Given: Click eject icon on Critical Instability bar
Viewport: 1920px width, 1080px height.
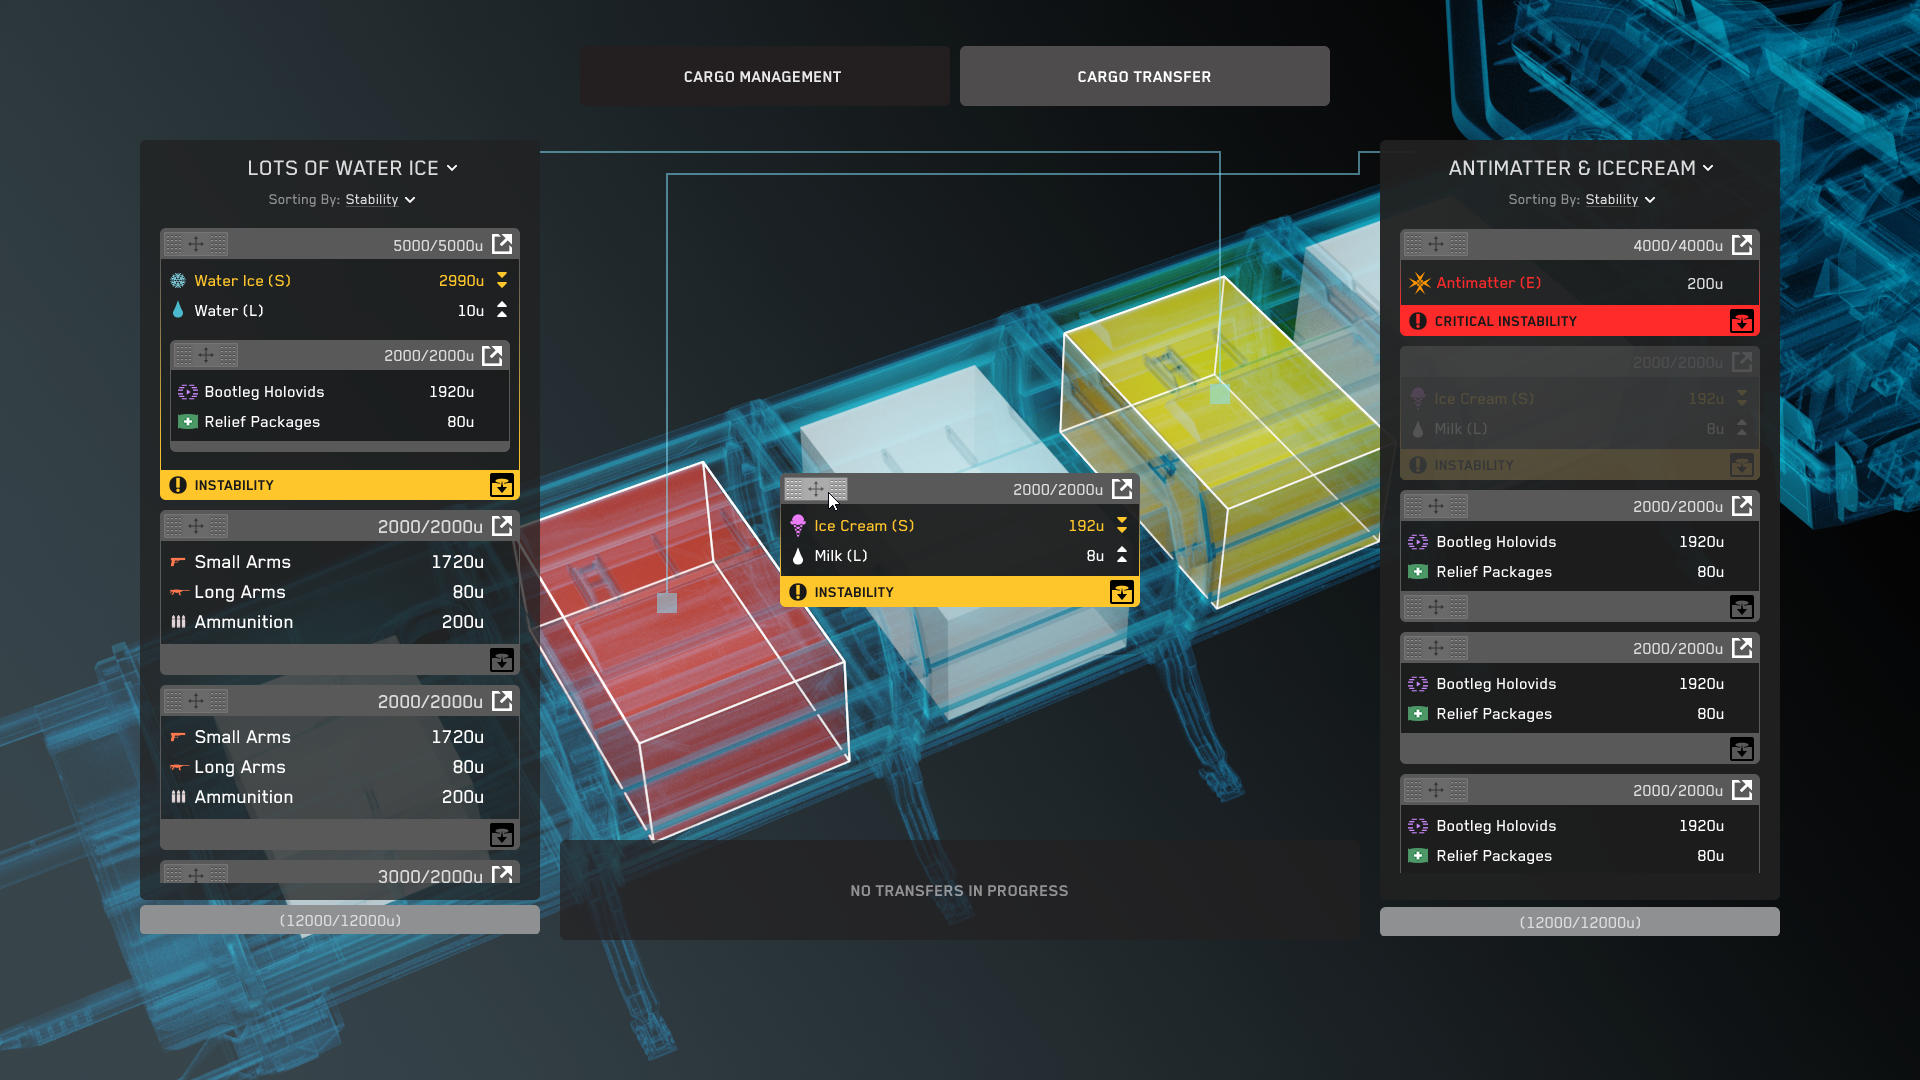Looking at the screenshot, I should (1741, 321).
